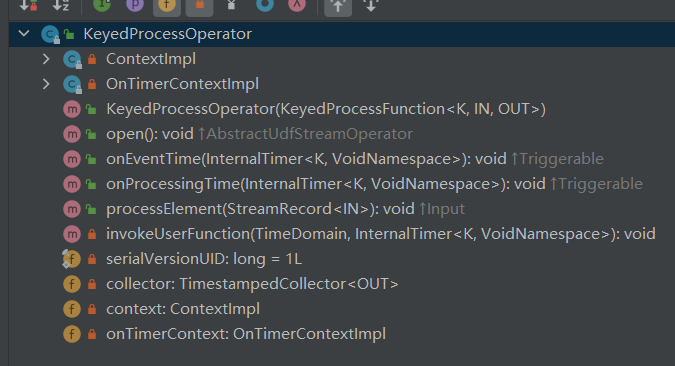
Task: Click Autoscroll to Source up-arrow icon
Action: [x=338, y=5]
